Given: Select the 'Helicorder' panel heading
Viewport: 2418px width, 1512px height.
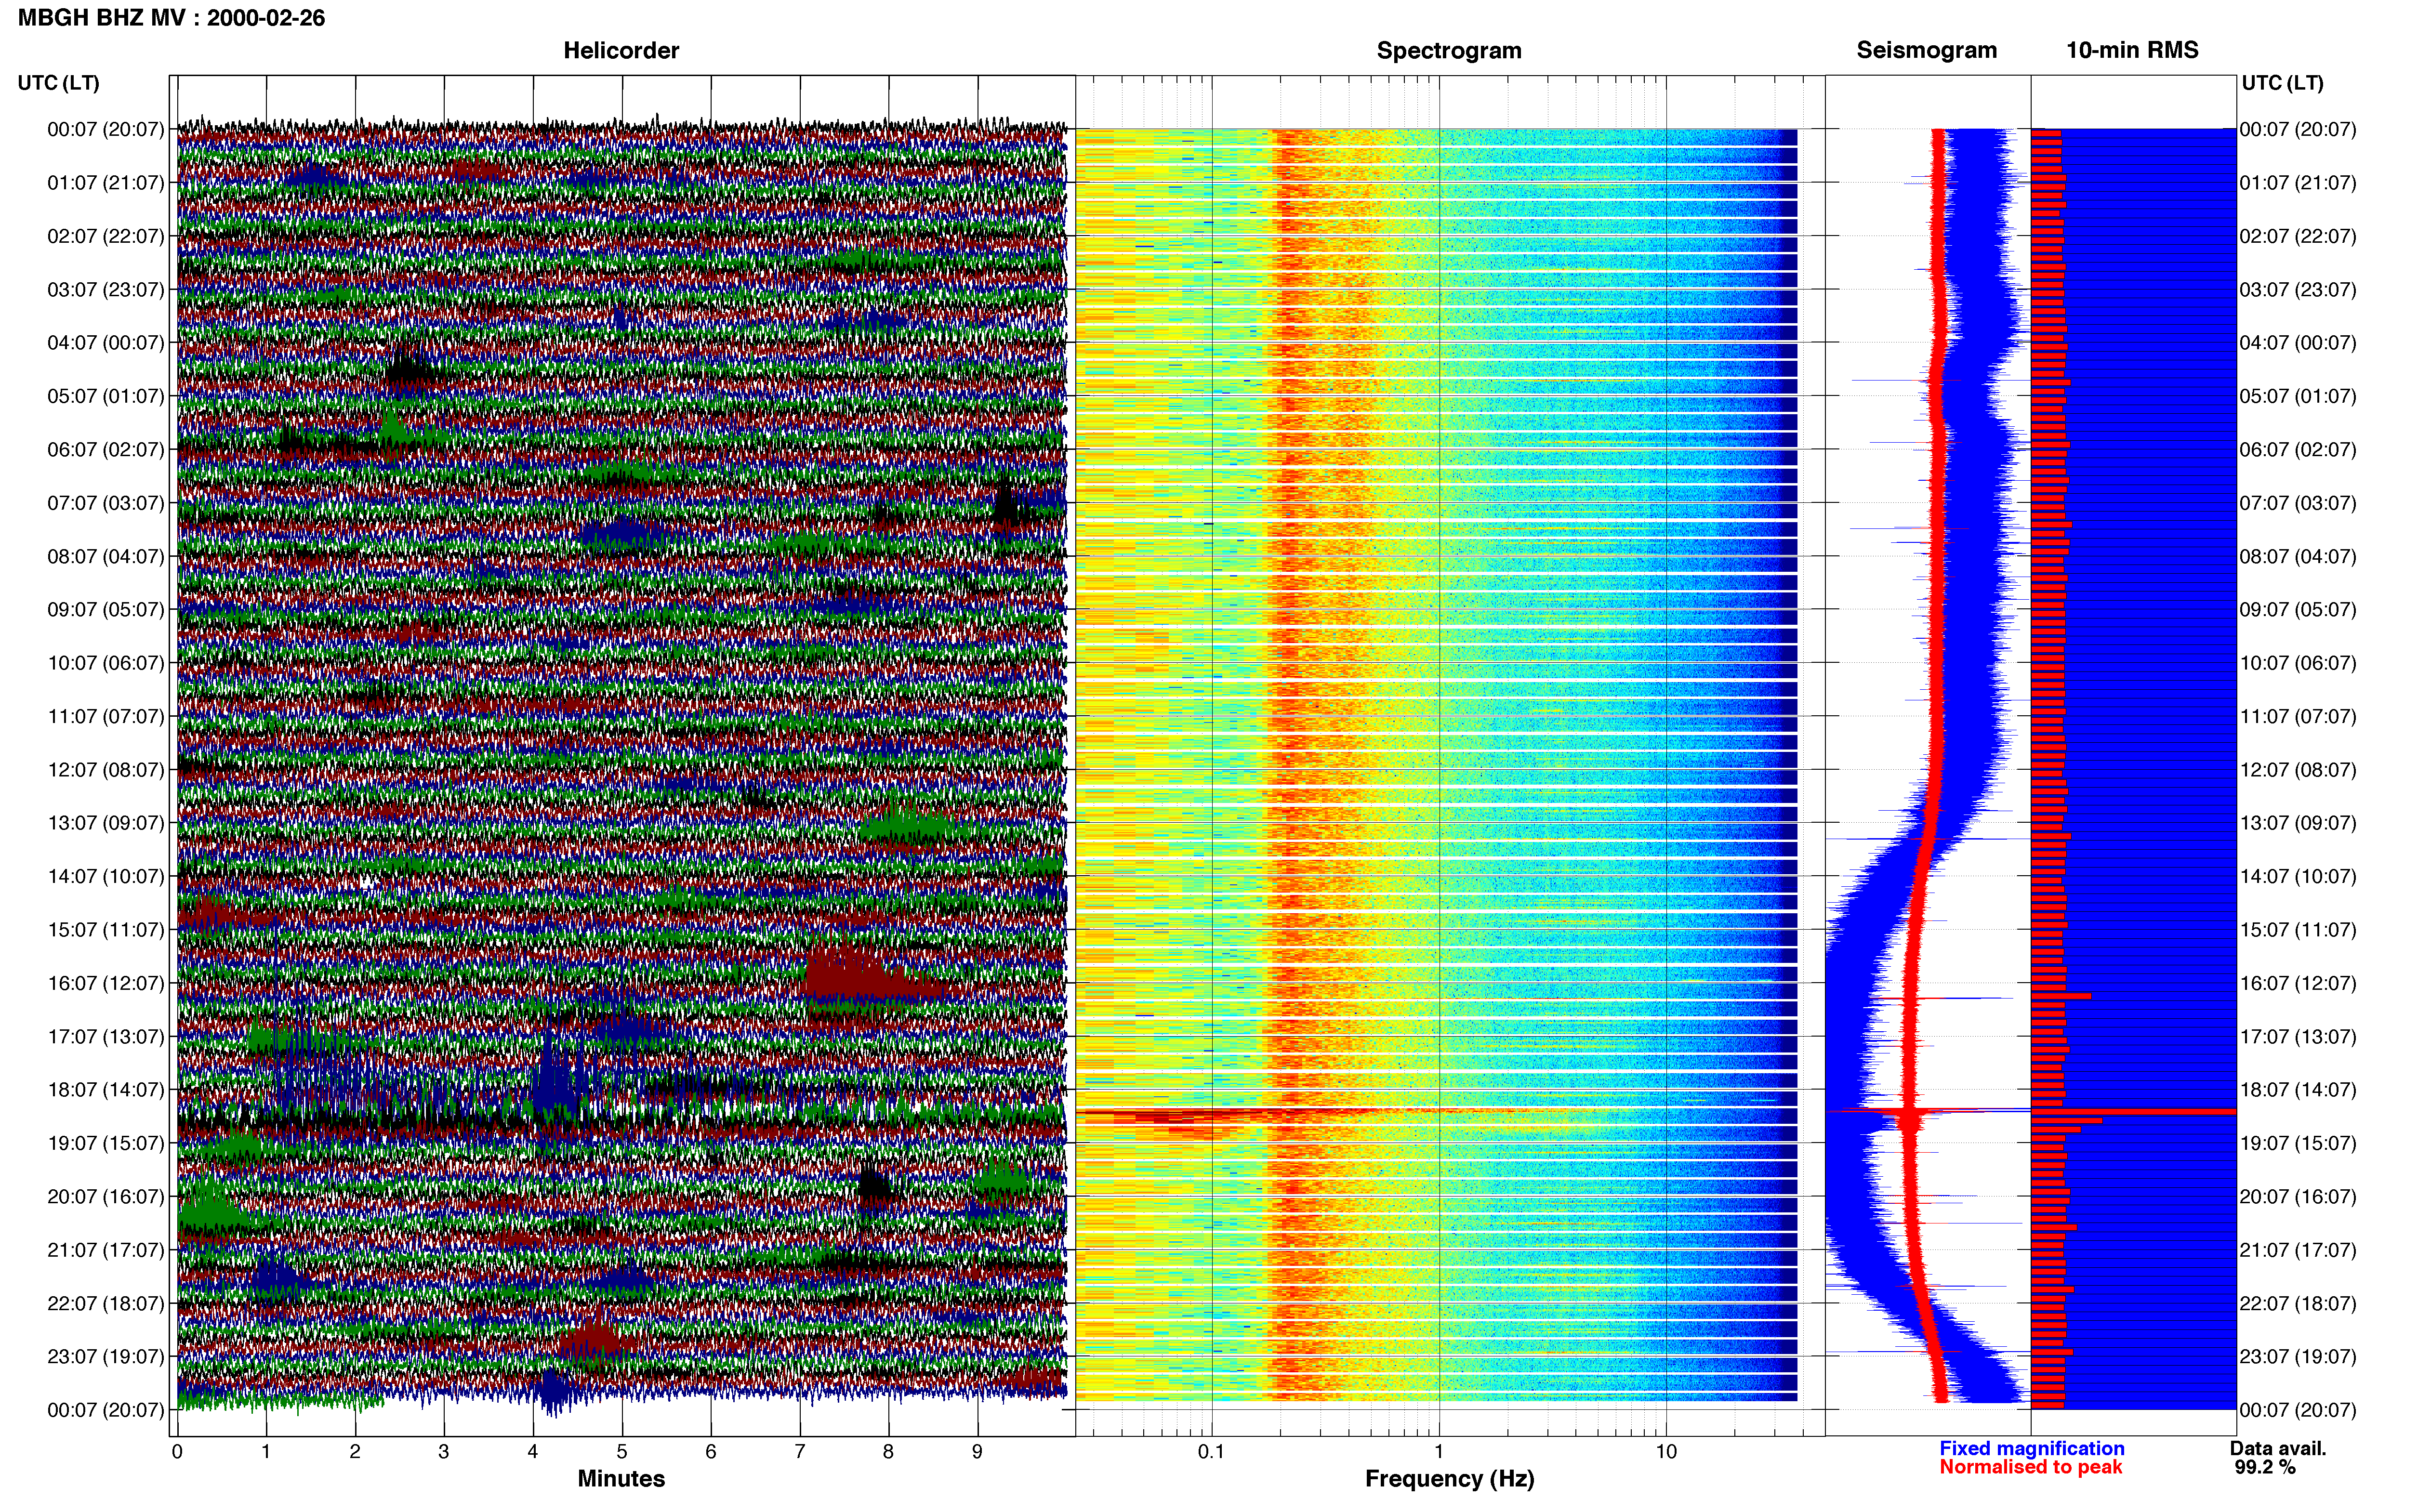Looking at the screenshot, I should [x=621, y=51].
